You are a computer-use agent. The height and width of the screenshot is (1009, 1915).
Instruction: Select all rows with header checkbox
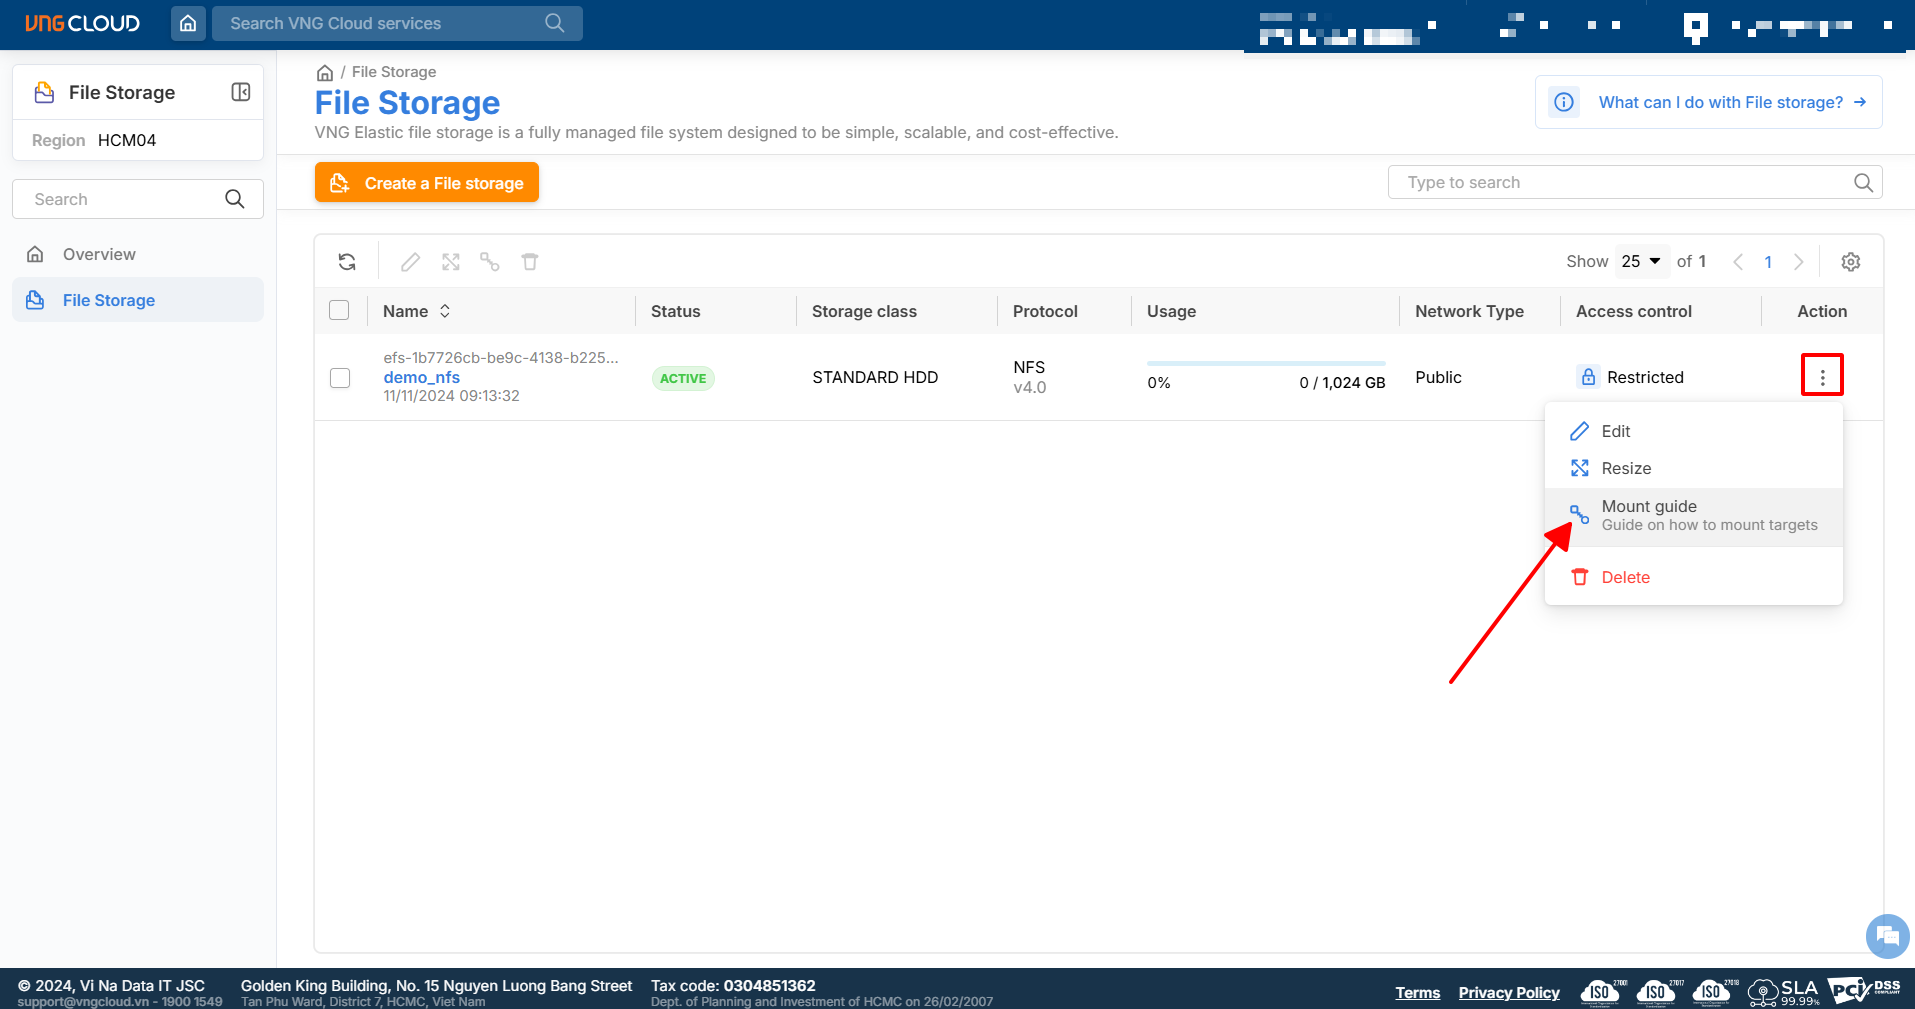pos(340,311)
